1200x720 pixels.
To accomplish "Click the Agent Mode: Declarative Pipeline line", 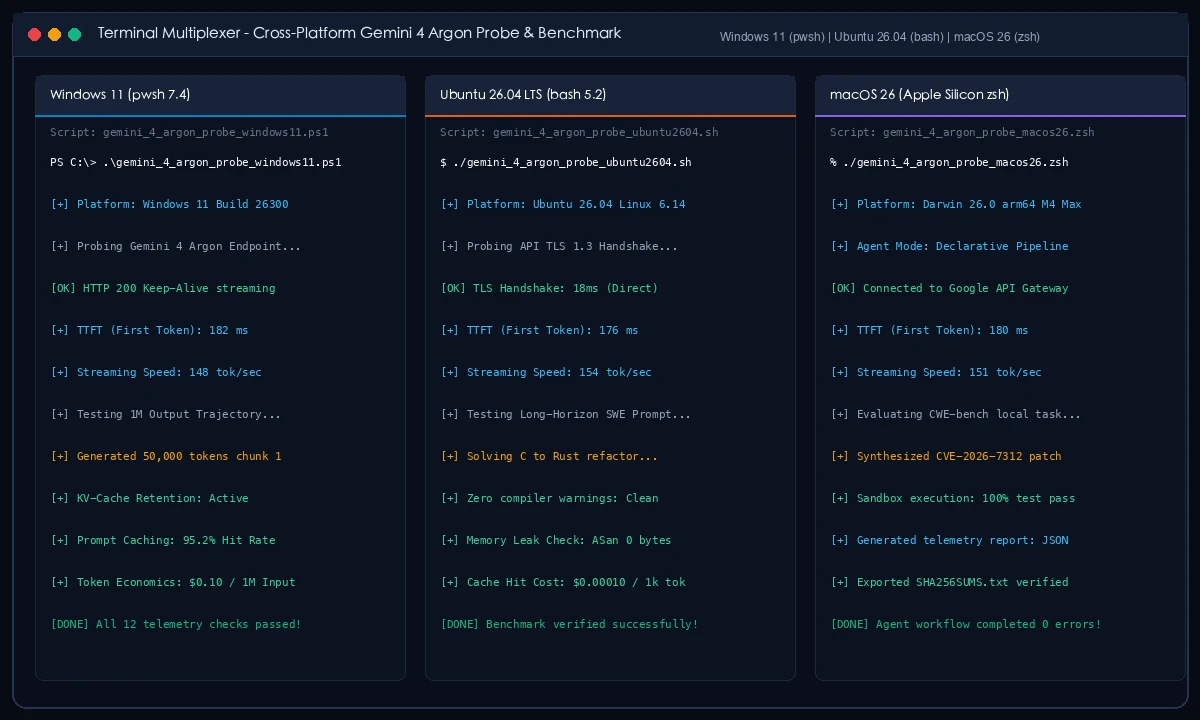I will pyautogui.click(x=949, y=246).
